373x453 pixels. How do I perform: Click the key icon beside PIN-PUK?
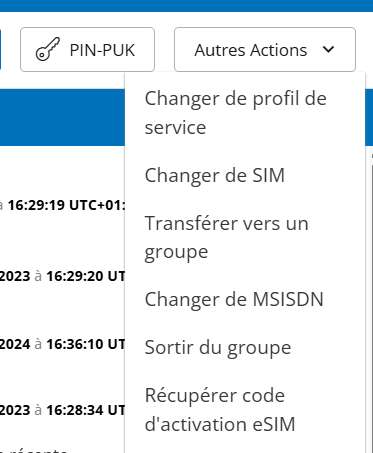click(48, 49)
